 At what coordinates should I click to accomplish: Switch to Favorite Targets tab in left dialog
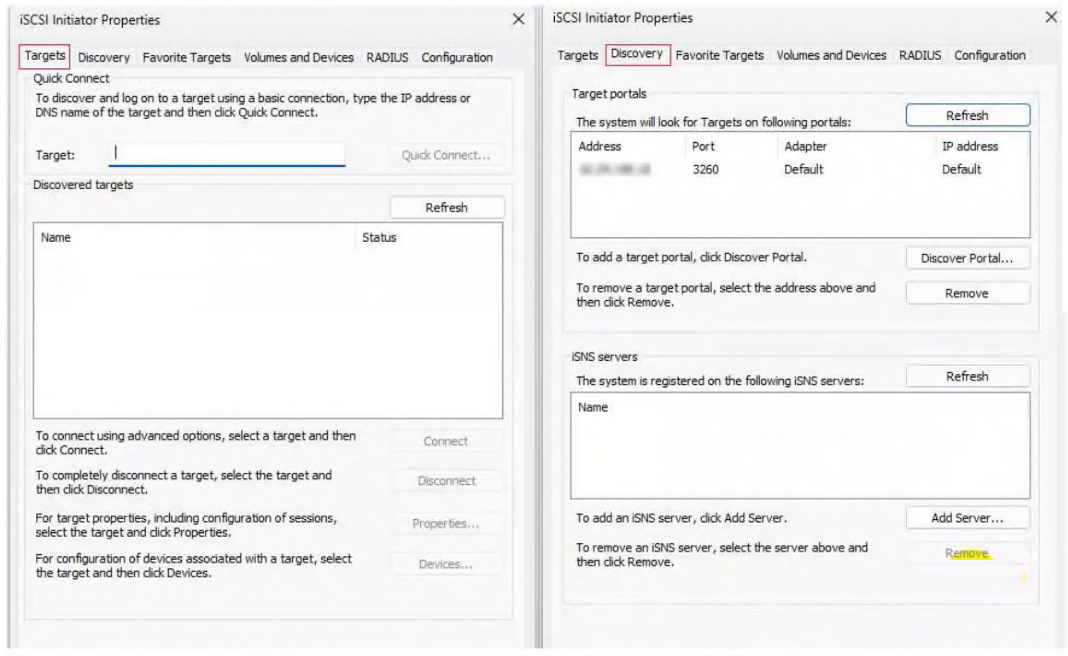click(187, 58)
